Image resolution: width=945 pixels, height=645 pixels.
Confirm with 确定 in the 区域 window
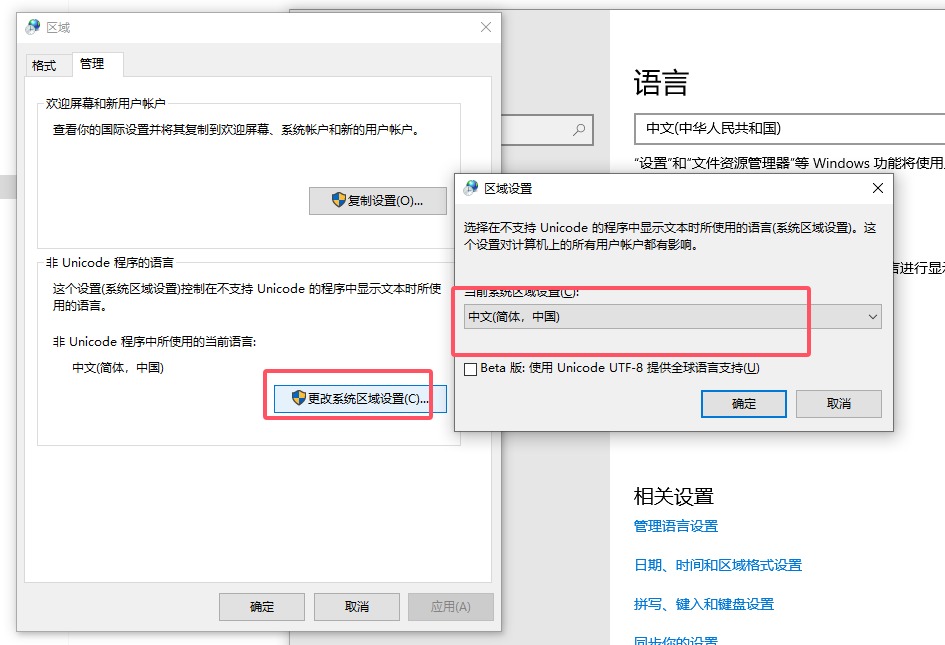(x=262, y=606)
